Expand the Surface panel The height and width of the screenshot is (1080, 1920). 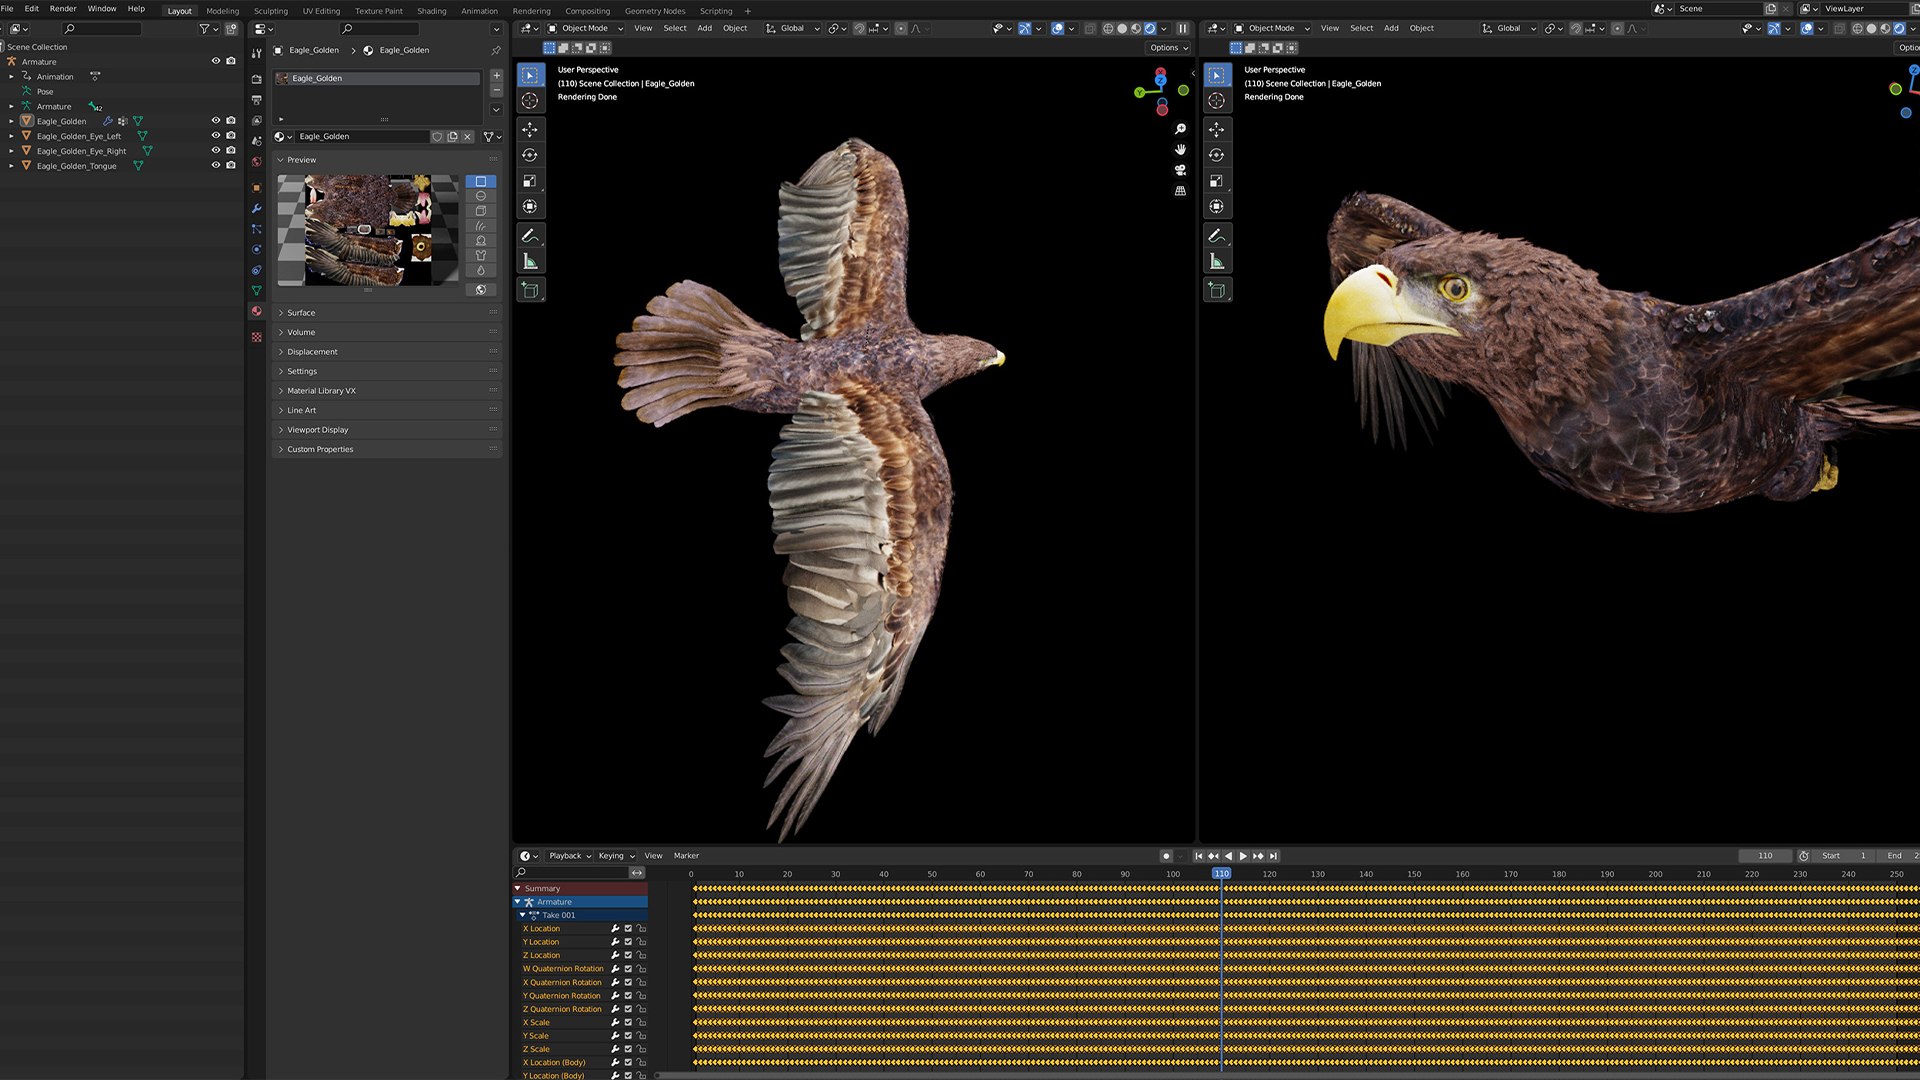[387, 313]
